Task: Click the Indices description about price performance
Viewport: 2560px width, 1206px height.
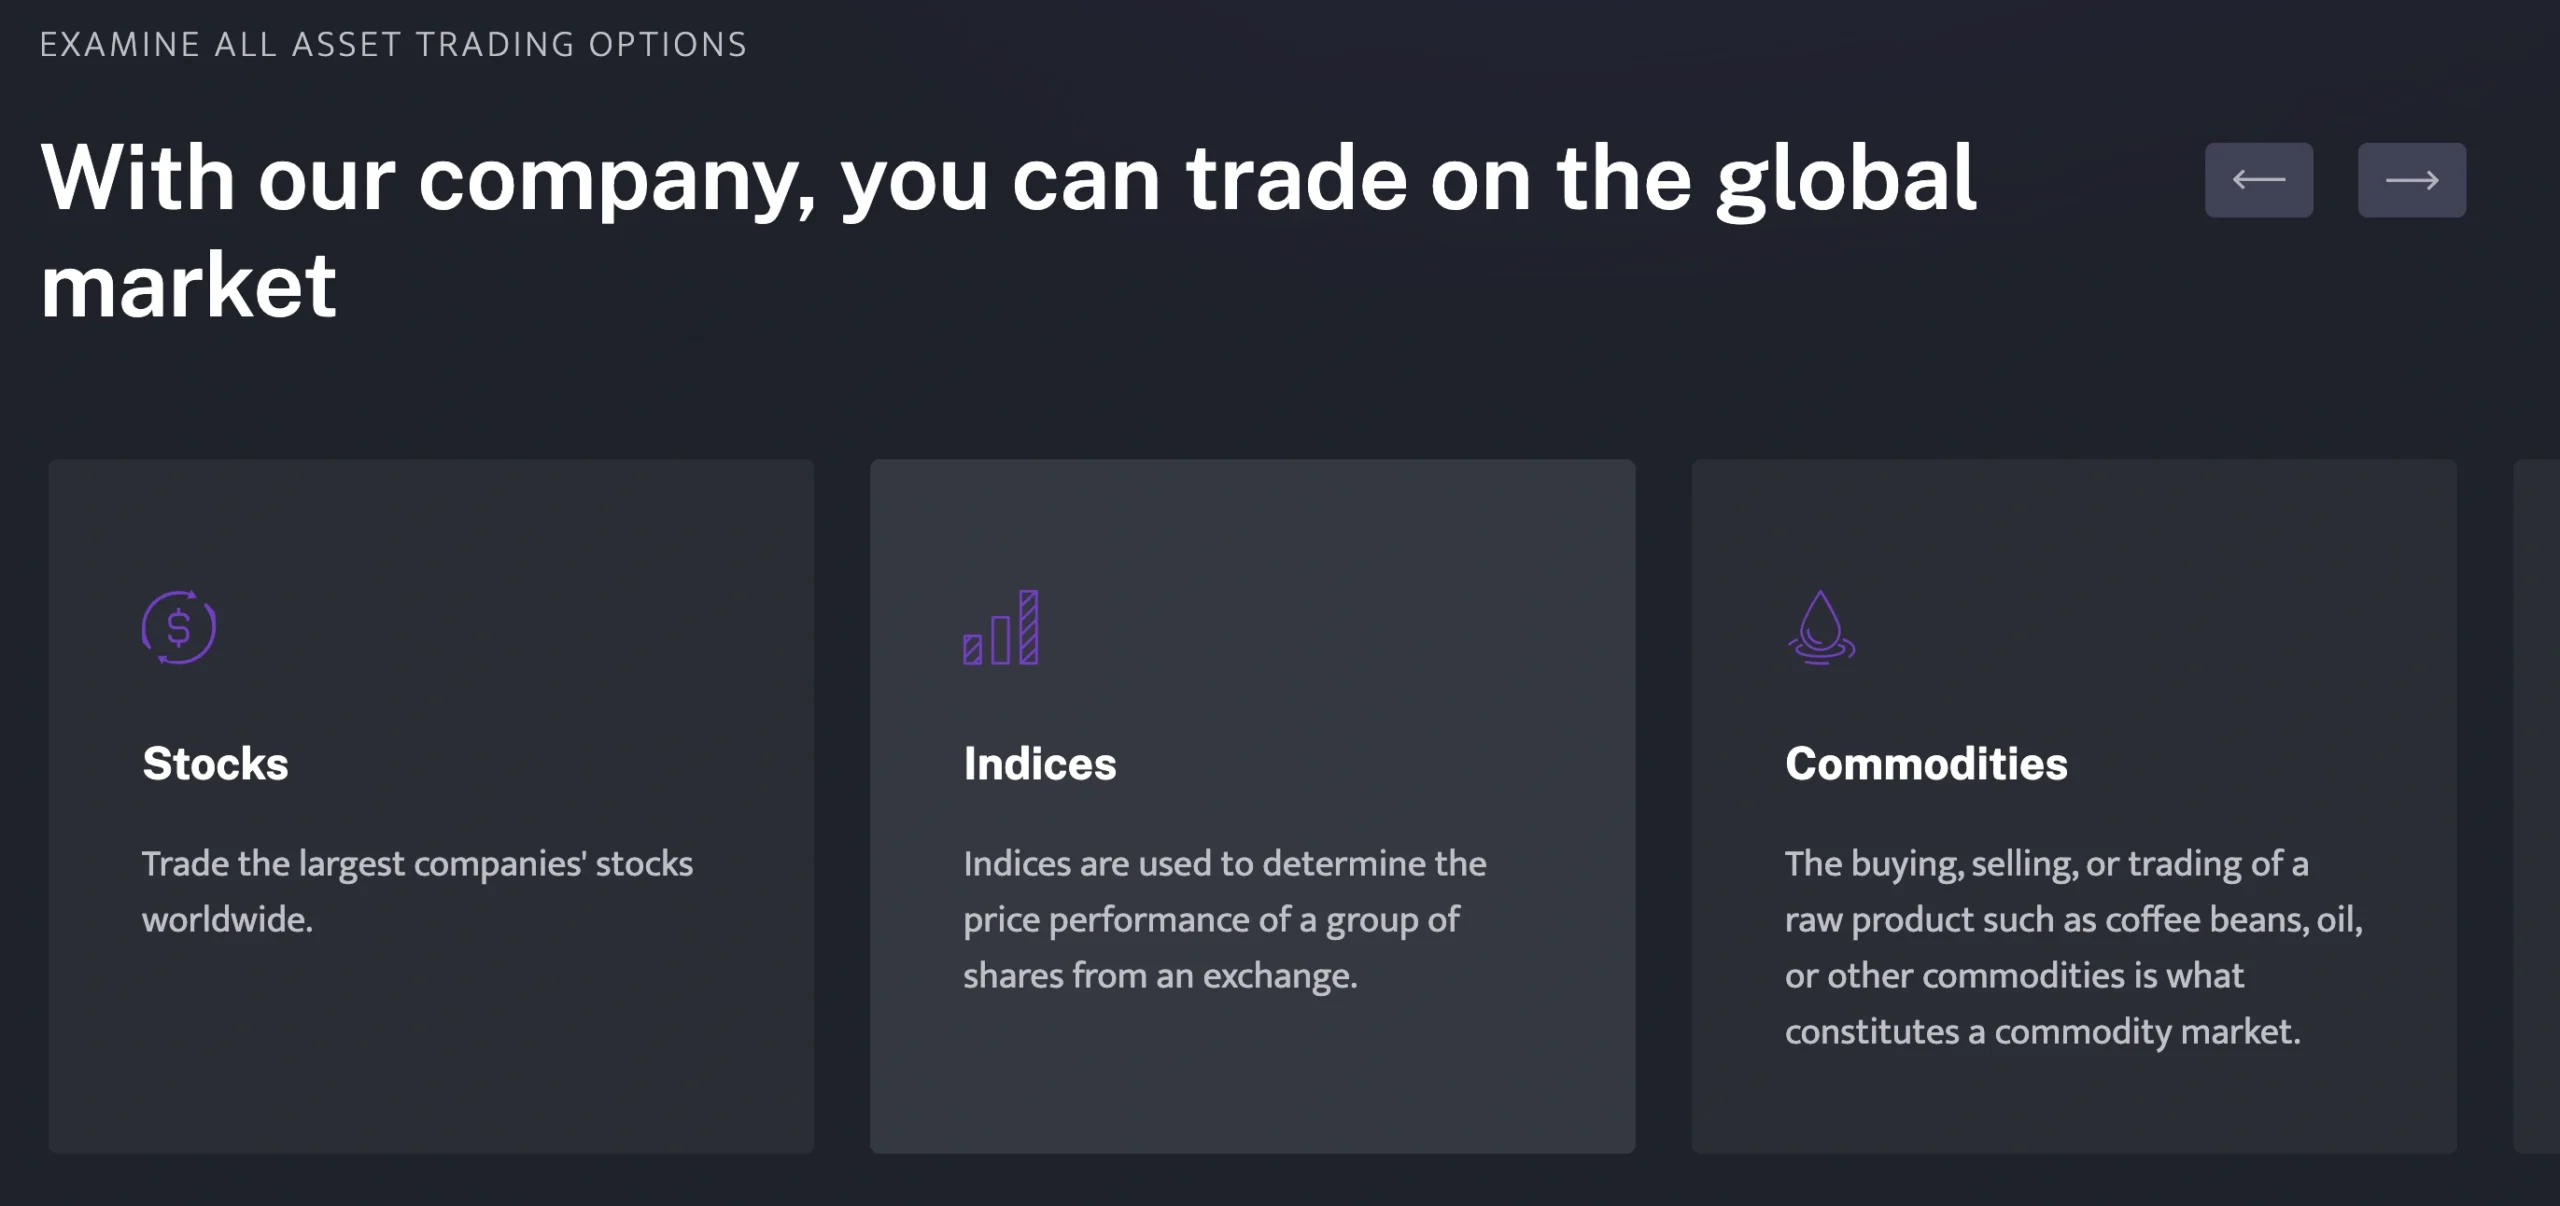Action: [x=1225, y=919]
